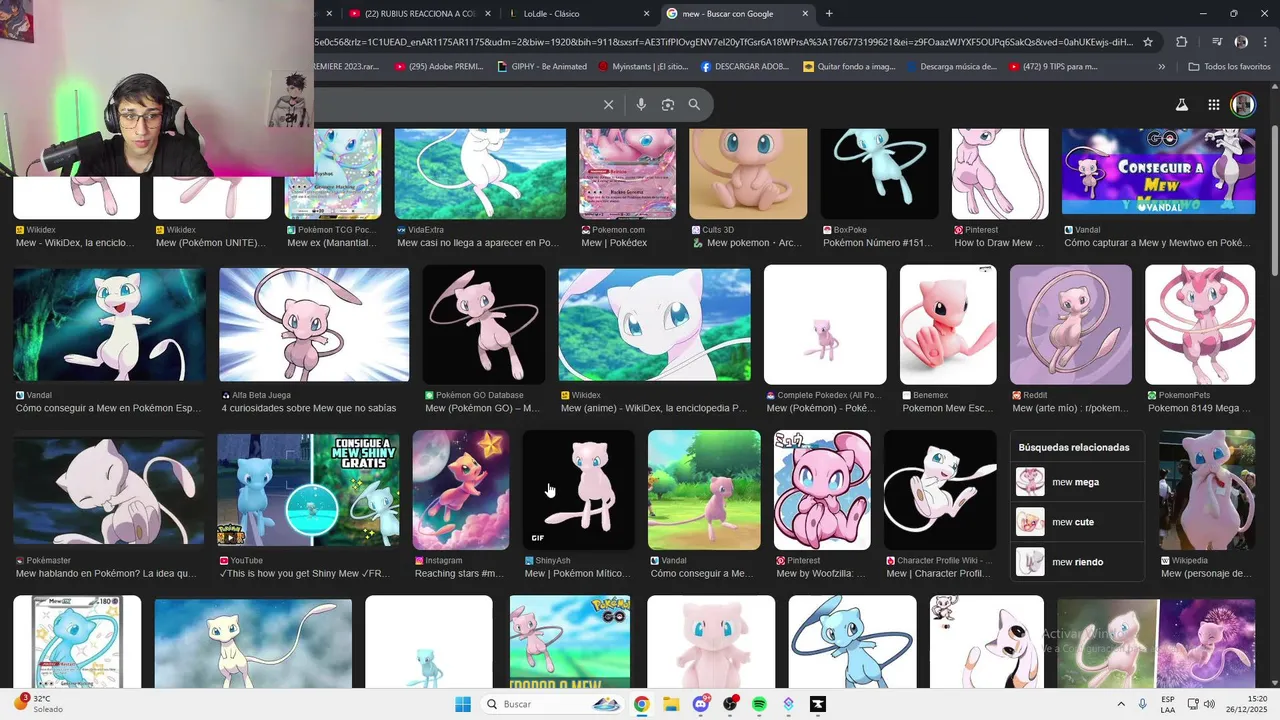1280x720 pixels.
Task: Open Pinterest Mew by Woofzilla image
Action: (x=822, y=490)
